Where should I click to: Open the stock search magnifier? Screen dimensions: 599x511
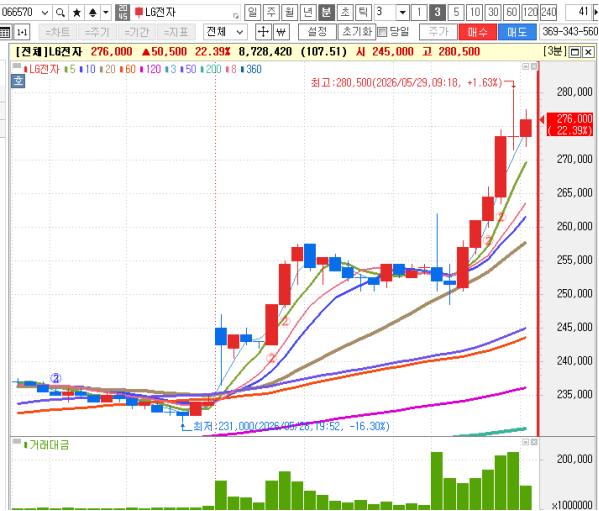pyautogui.click(x=60, y=13)
